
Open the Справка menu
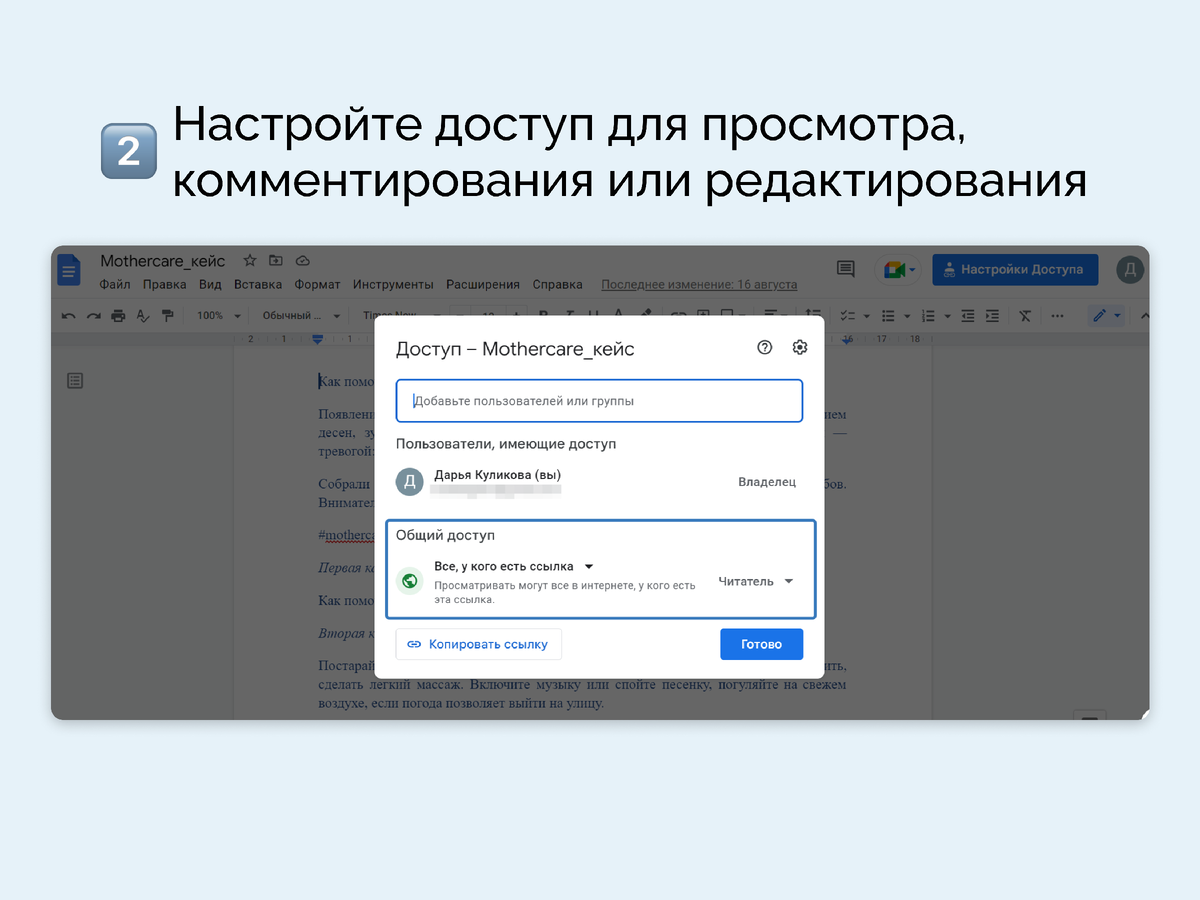click(557, 285)
